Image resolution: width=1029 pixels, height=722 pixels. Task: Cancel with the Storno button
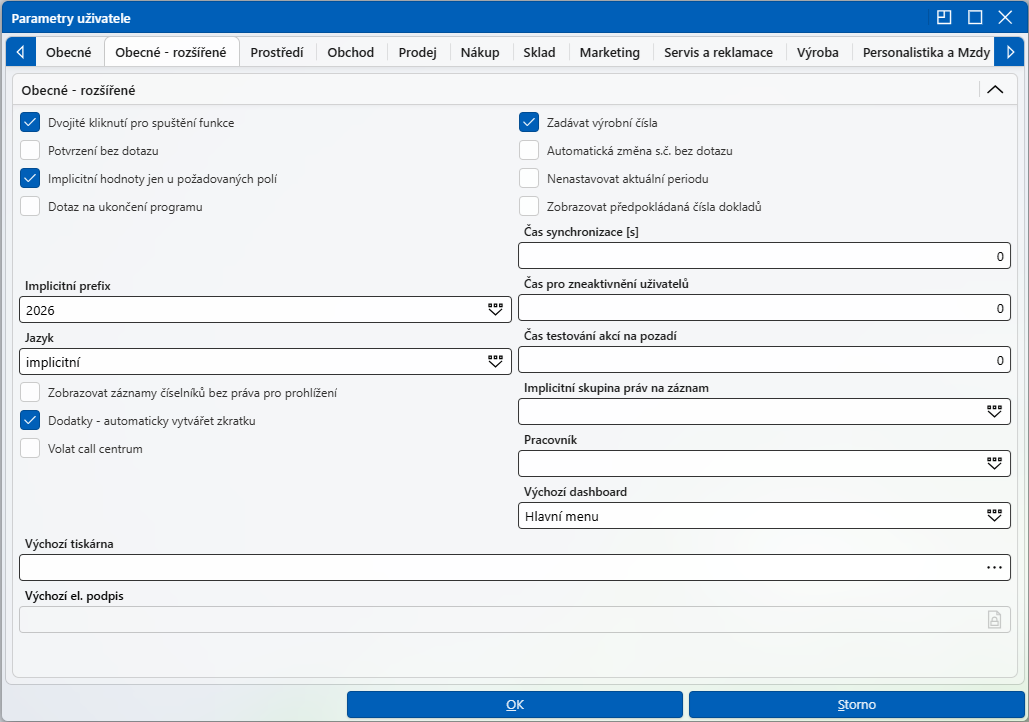pyautogui.click(x=856, y=704)
